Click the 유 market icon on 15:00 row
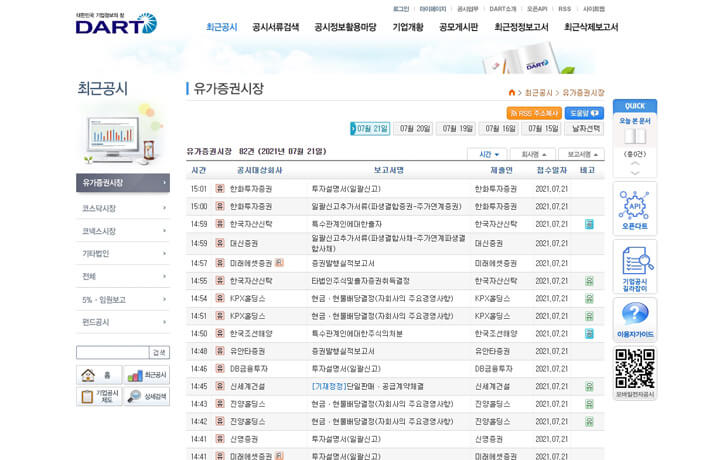 pyautogui.click(x=220, y=206)
